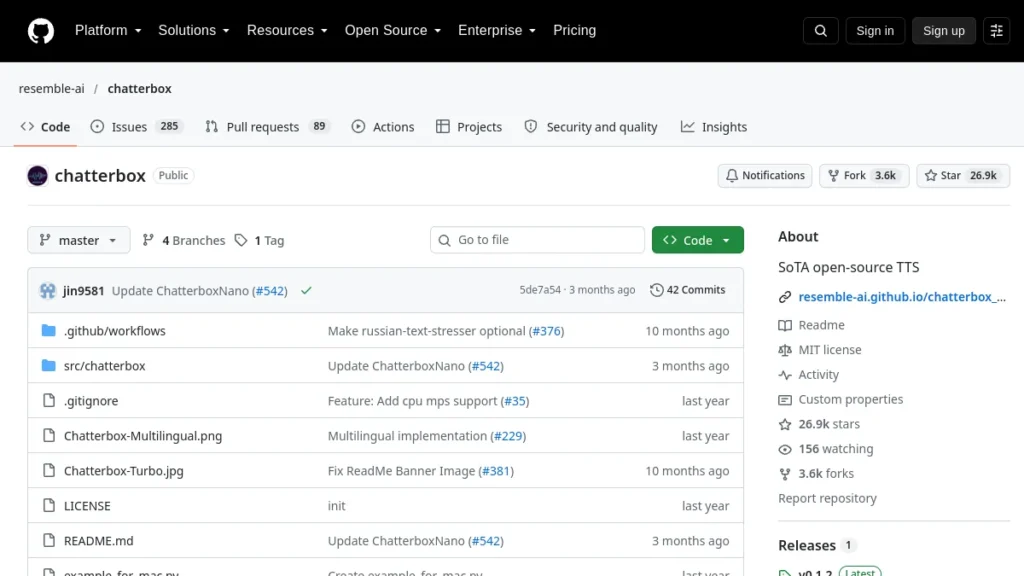Click the file icon beside Chatterbox-Turbo.jpg
This screenshot has height=576, width=1024.
coord(48,470)
